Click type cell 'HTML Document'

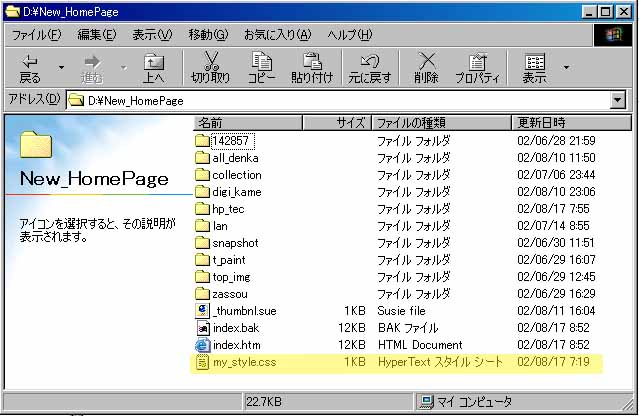420,345
